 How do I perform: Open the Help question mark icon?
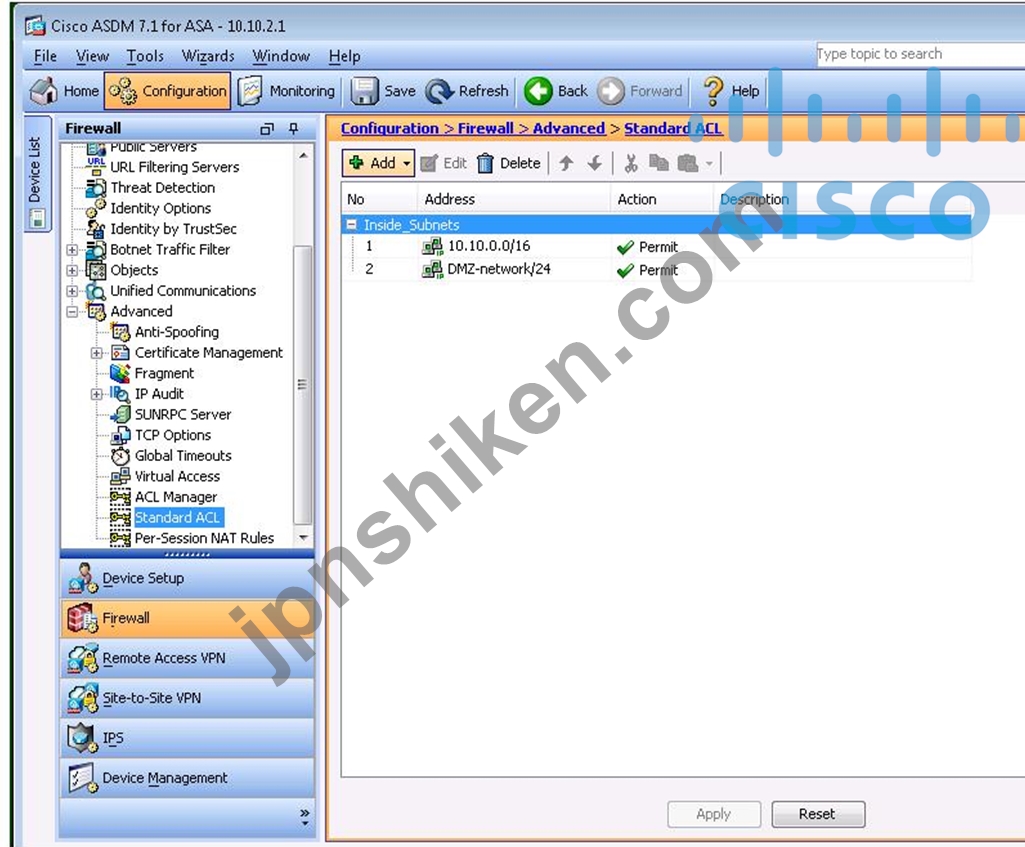pos(713,91)
